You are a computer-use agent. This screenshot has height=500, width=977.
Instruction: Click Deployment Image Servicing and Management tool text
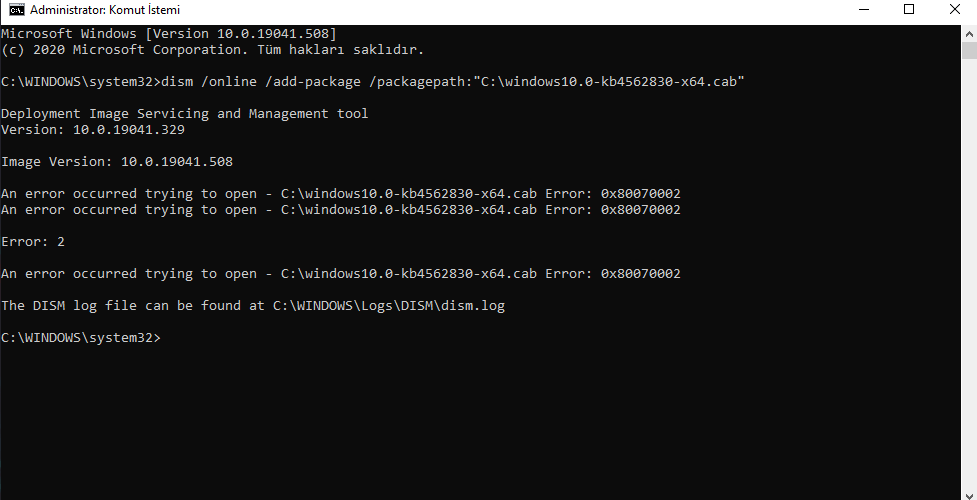point(184,113)
